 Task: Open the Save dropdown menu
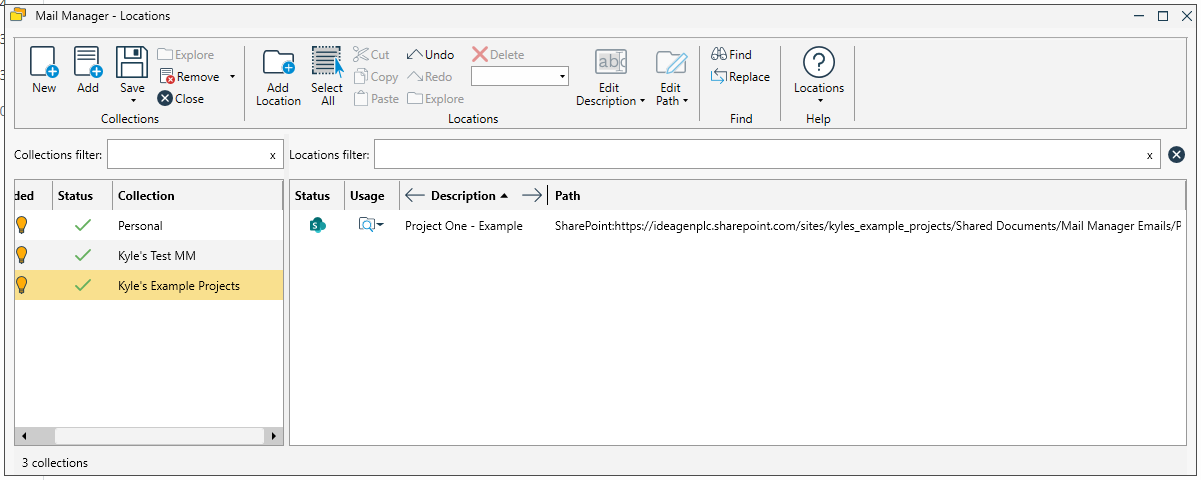point(132,101)
